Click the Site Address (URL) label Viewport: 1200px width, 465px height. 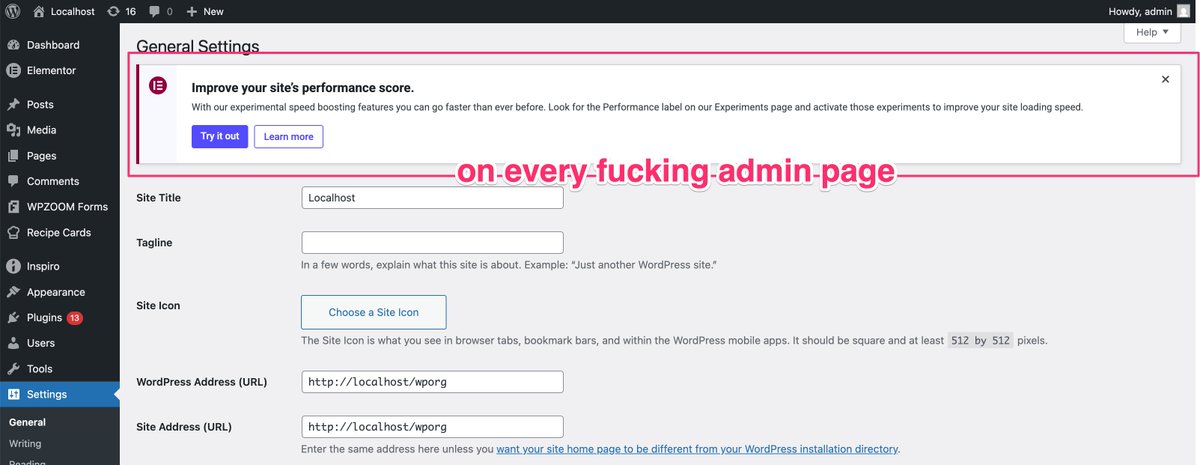184,426
